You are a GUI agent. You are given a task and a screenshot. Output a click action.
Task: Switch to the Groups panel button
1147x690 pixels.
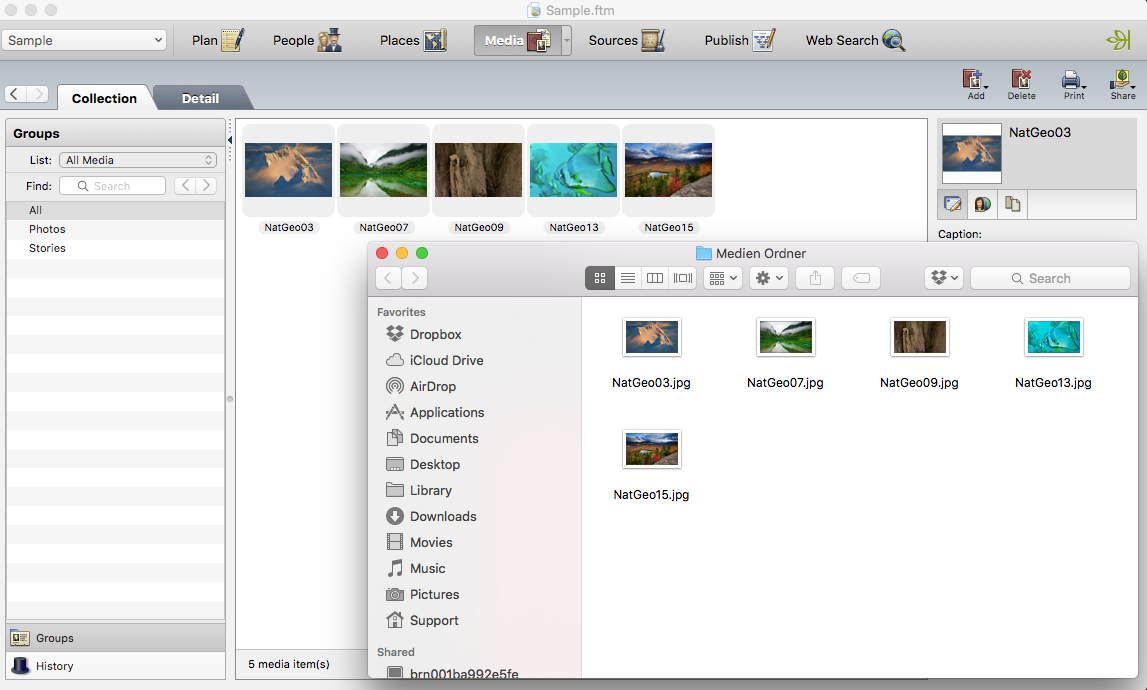[x=116, y=638]
